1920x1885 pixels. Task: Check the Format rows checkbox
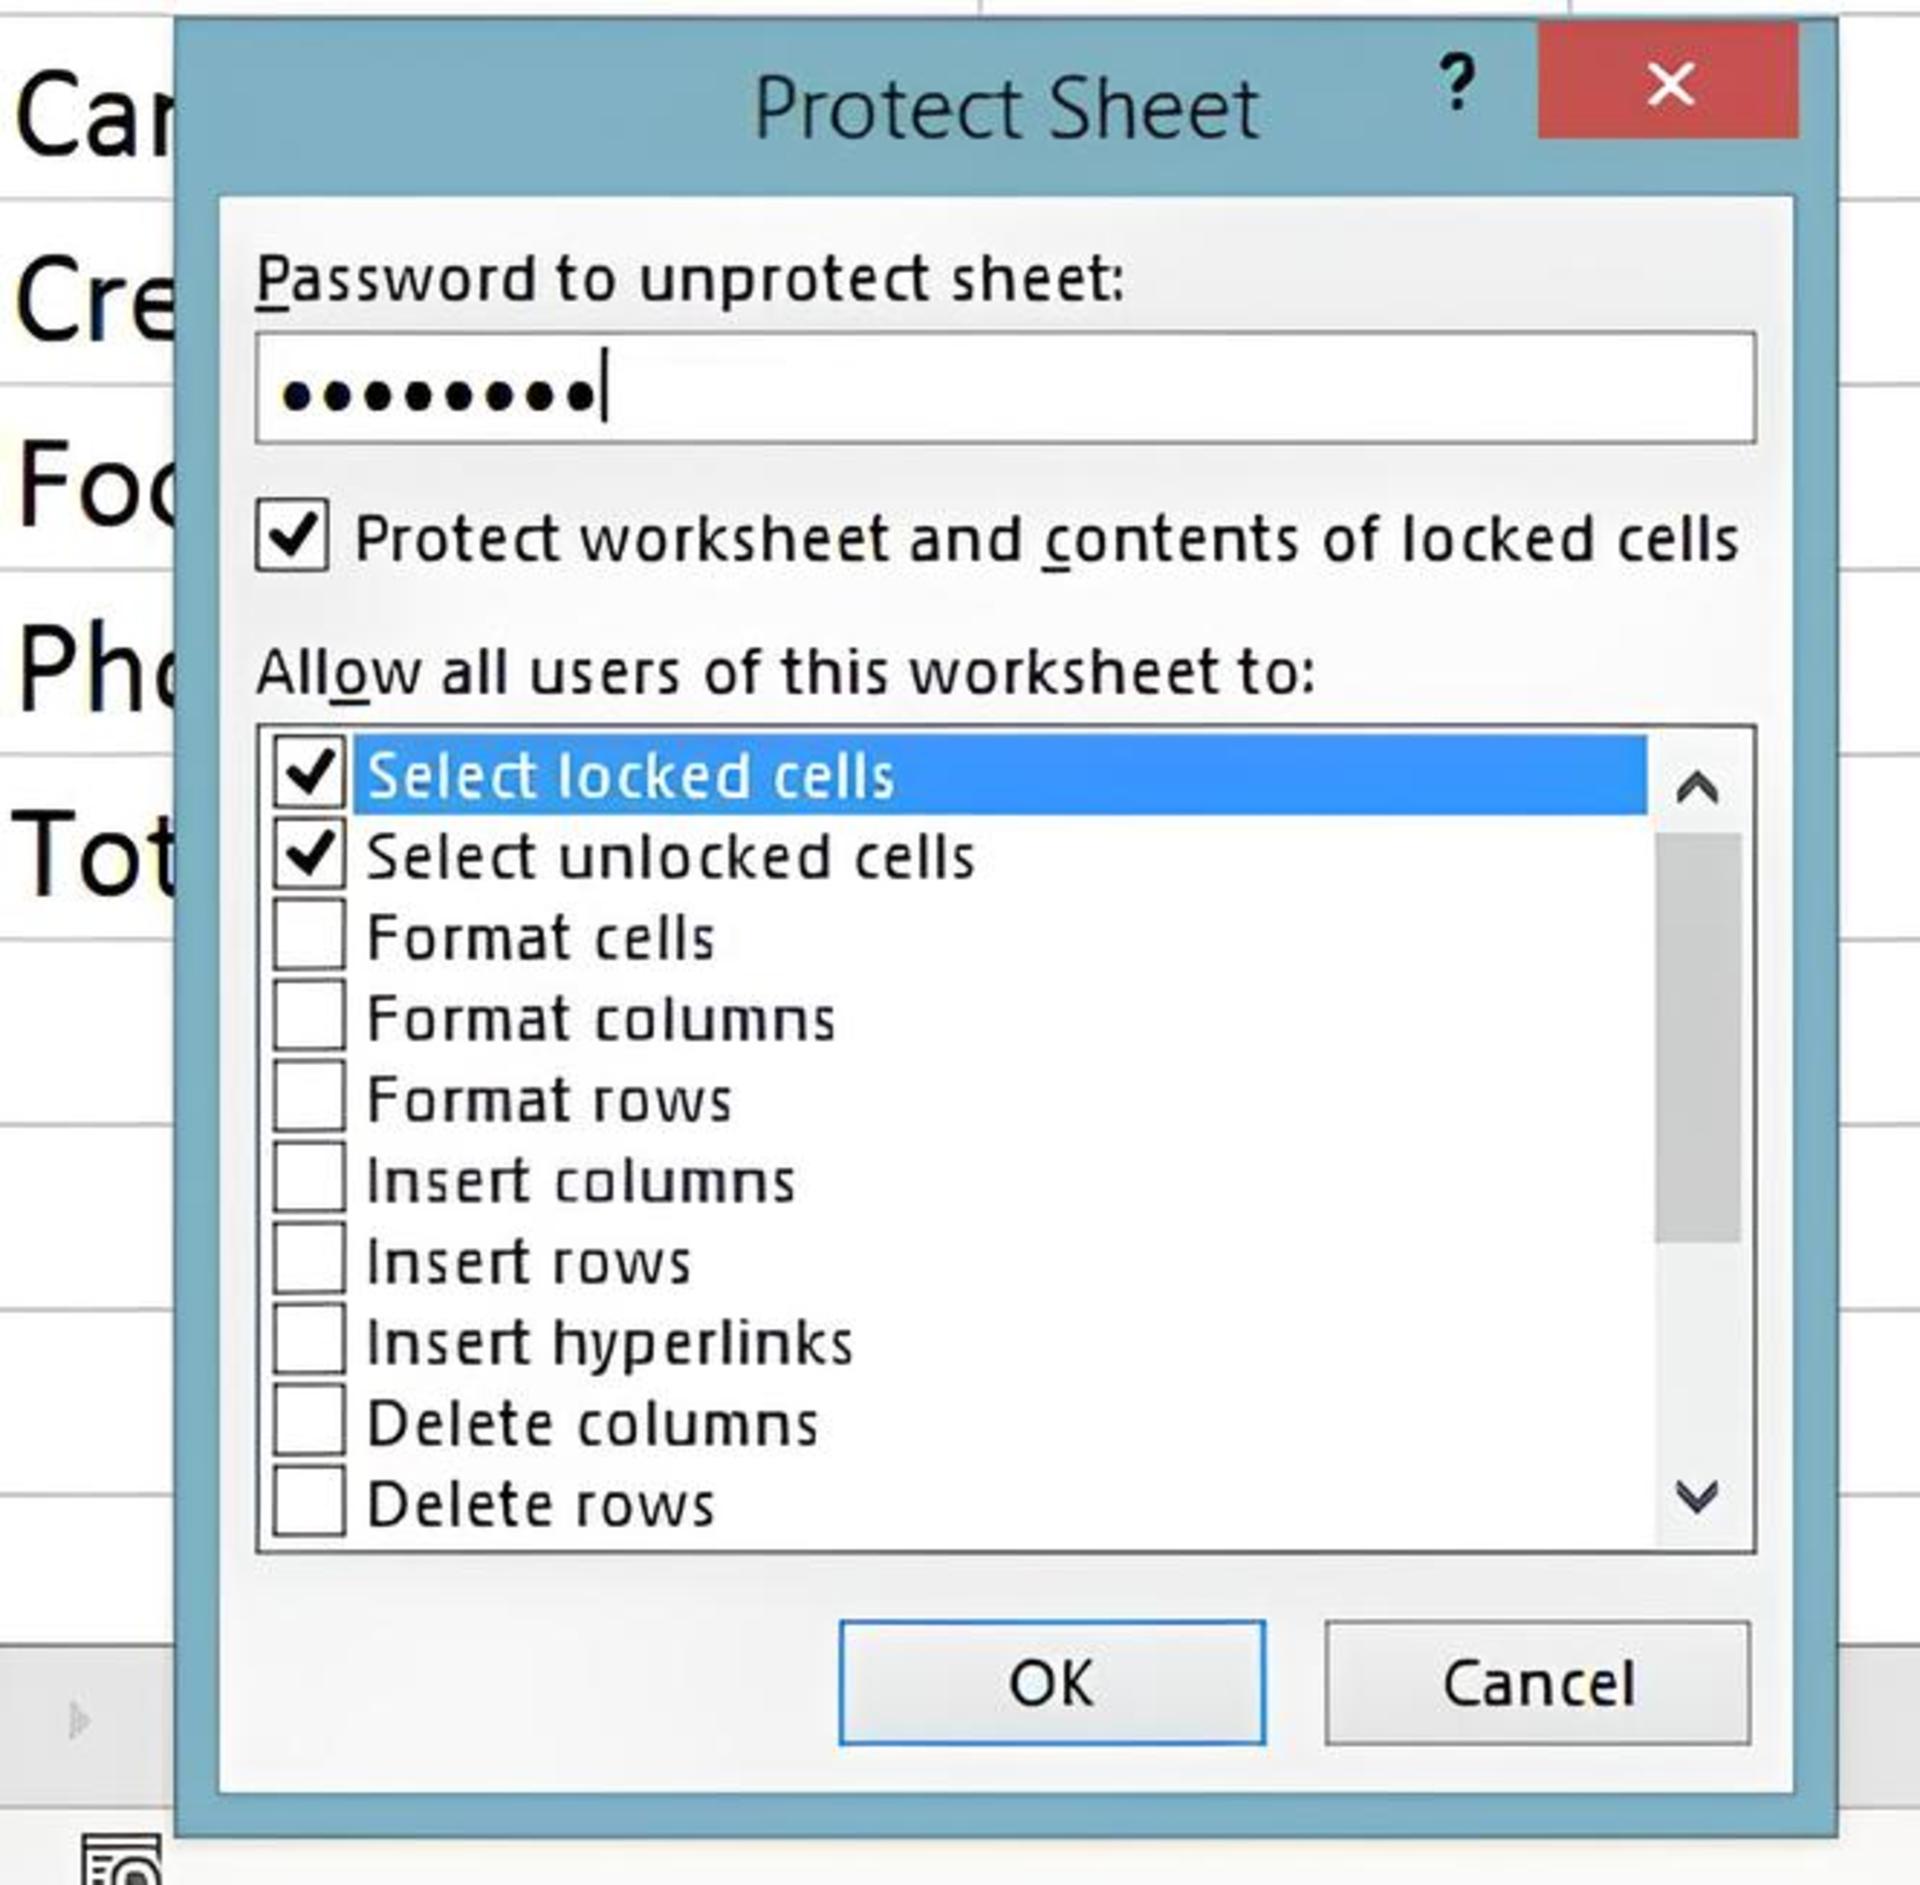(309, 1098)
